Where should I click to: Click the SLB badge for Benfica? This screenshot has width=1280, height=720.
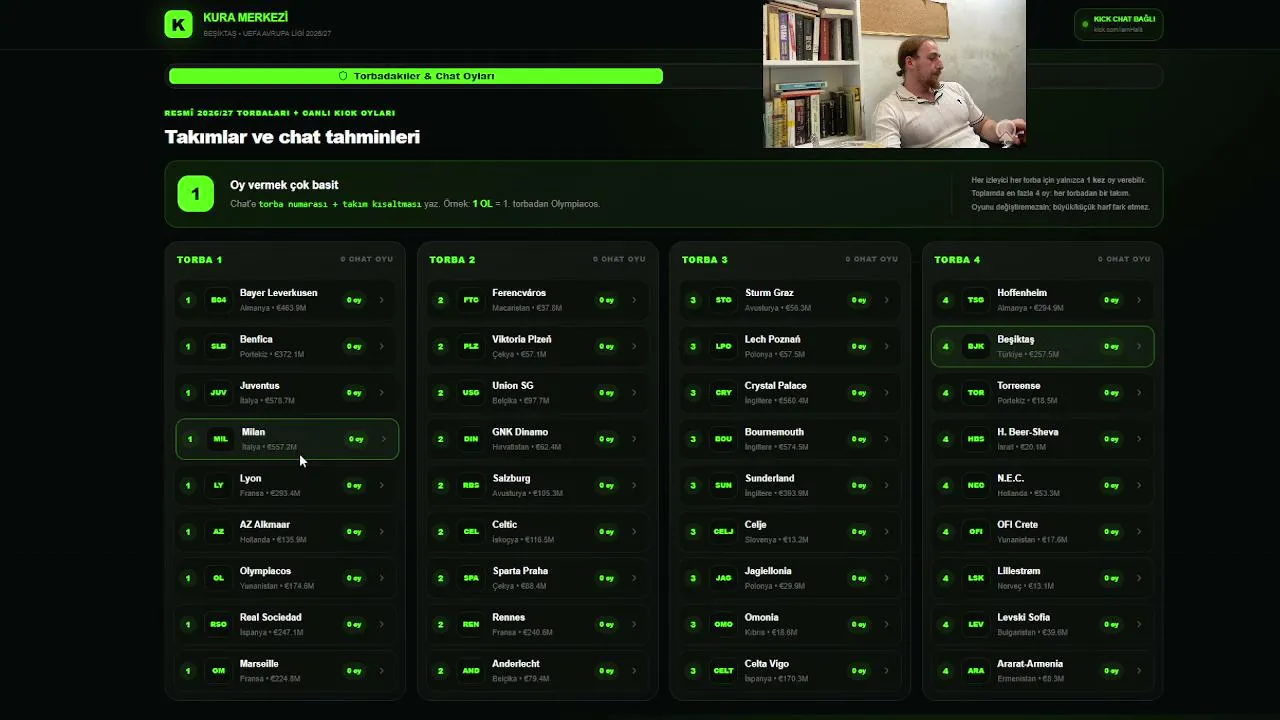pos(218,346)
